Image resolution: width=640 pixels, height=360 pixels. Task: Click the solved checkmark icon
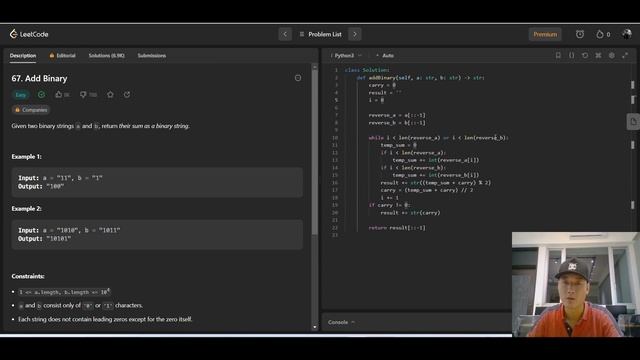tap(42, 95)
